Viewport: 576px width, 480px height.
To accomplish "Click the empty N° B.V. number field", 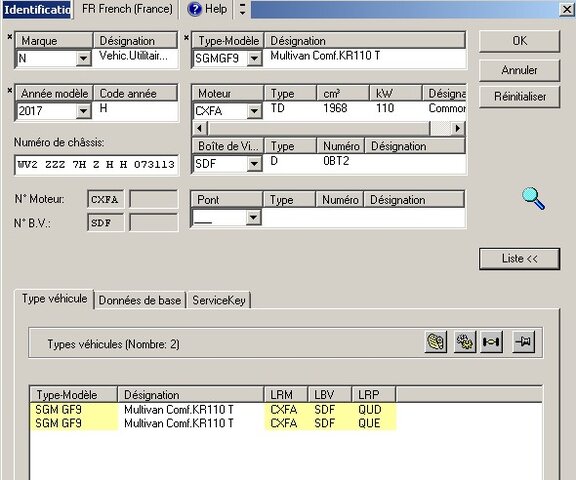I will click(154, 223).
